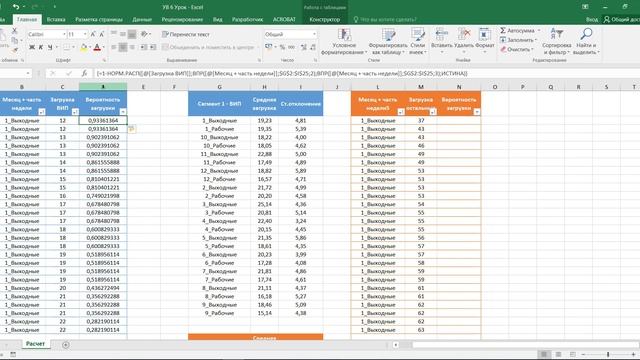The image size is (640, 360).
Task: Open the Данные ribbon tab
Action: point(142,19)
